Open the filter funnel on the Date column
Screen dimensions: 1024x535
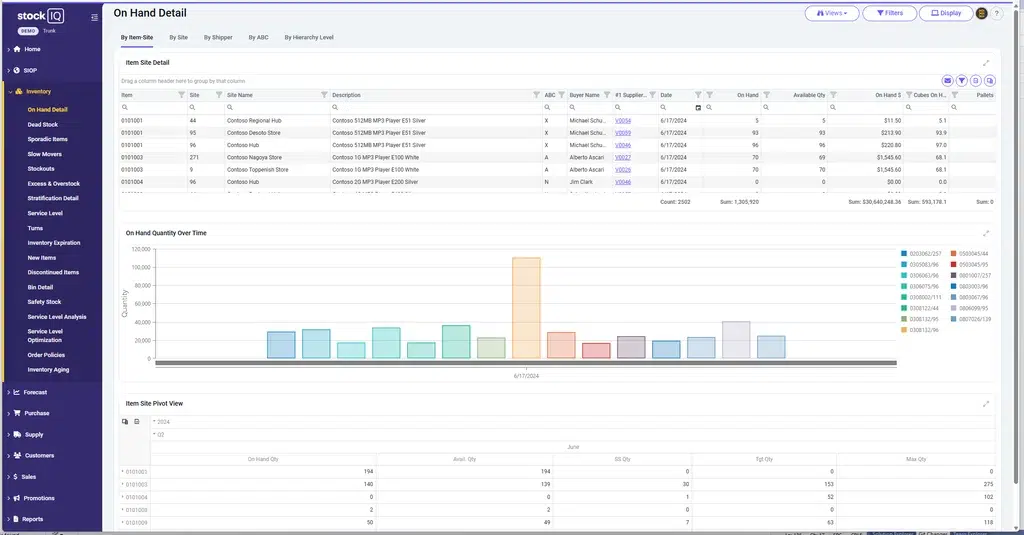(x=697, y=95)
